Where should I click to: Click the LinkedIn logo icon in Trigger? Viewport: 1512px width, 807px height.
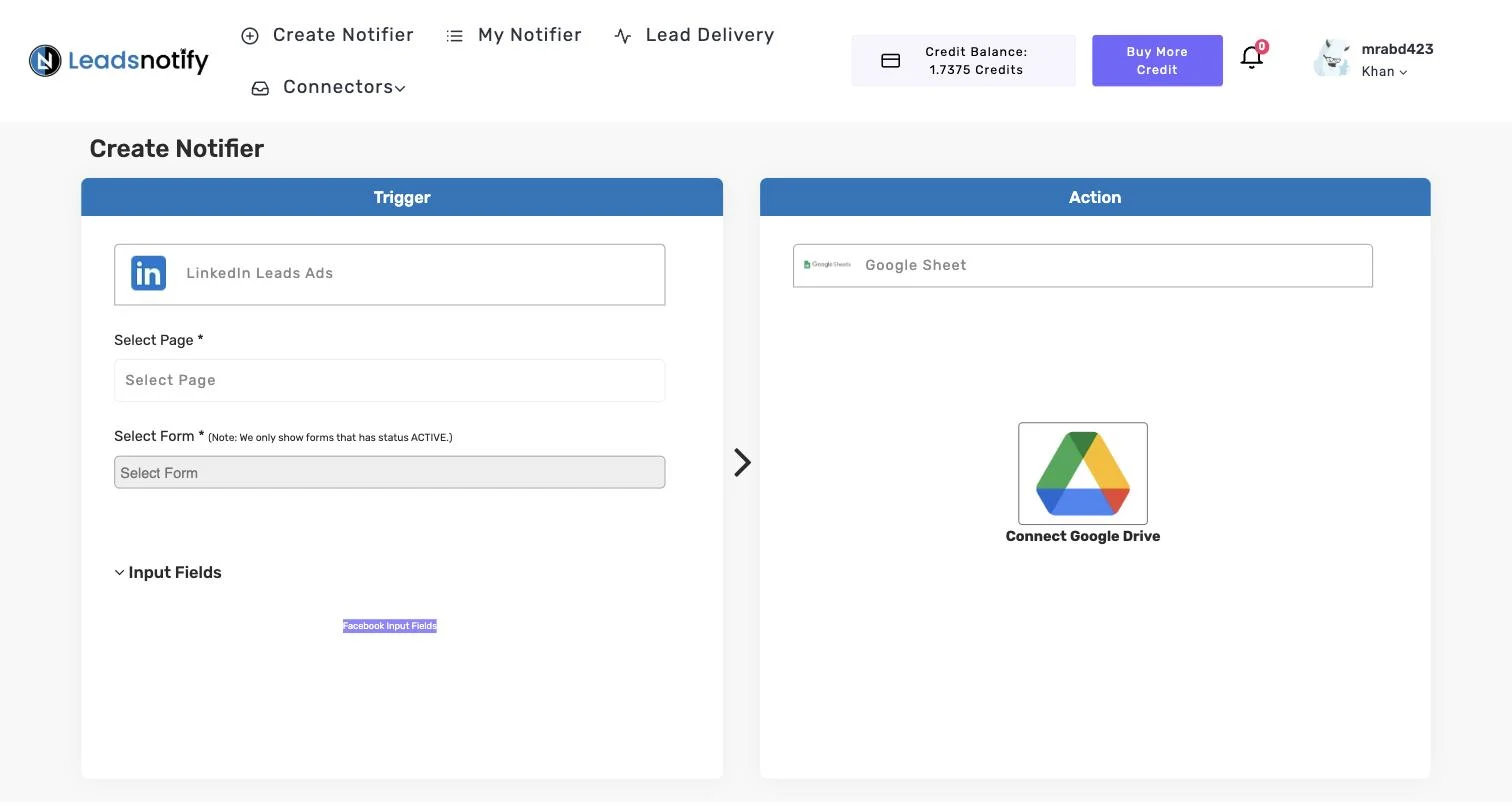pyautogui.click(x=149, y=273)
